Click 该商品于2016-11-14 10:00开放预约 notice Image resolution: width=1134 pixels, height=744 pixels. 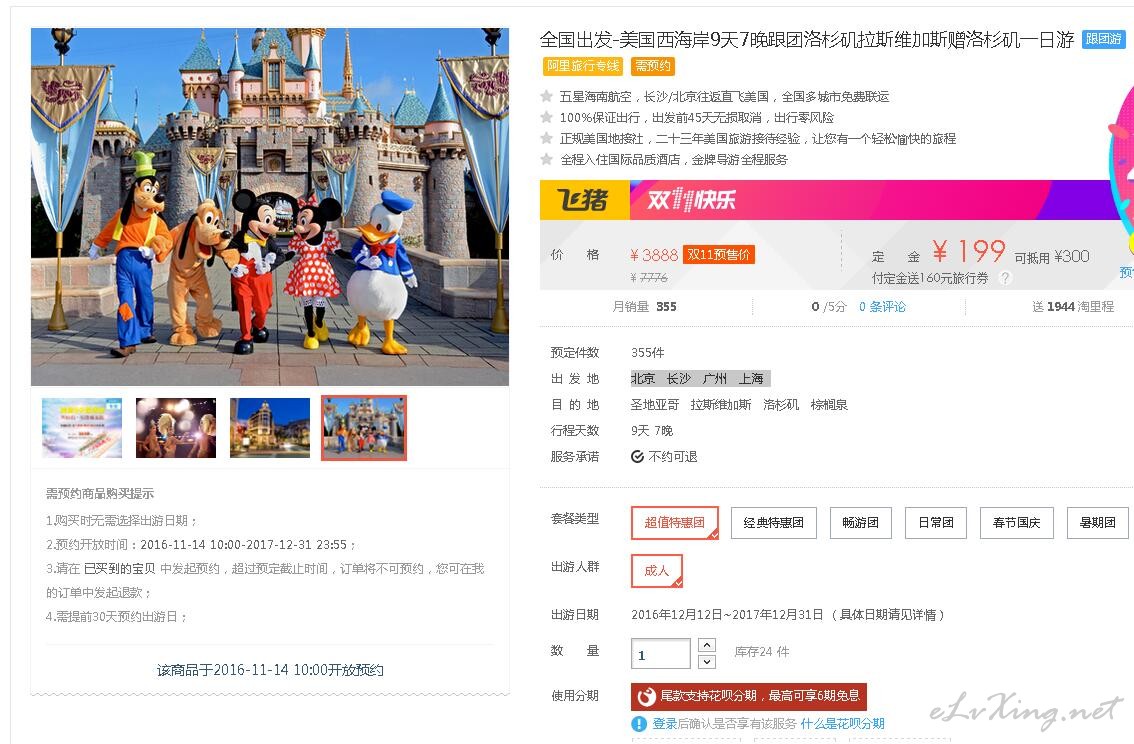coord(270,670)
